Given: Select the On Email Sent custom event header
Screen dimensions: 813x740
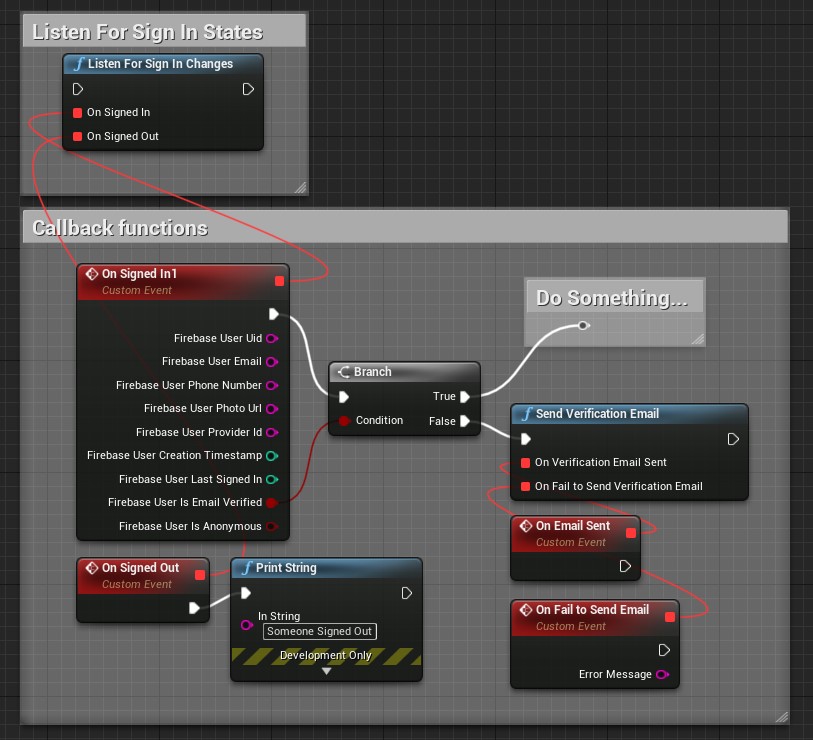Looking at the screenshot, I should [575, 534].
